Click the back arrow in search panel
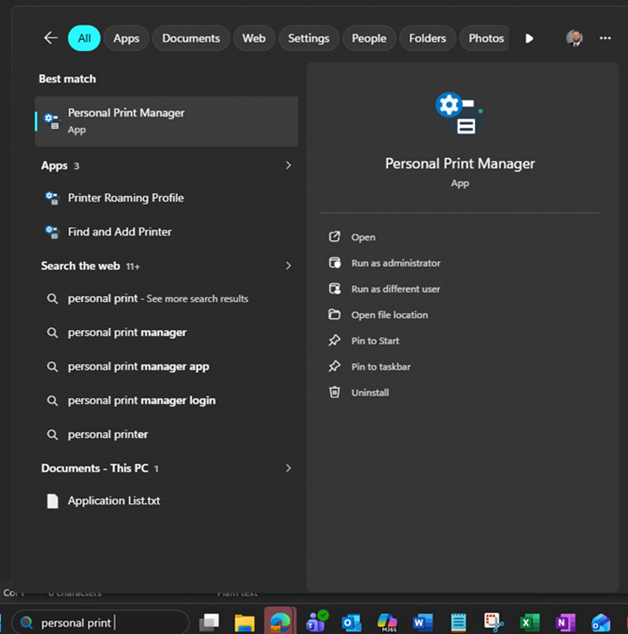The height and width of the screenshot is (634, 628). [51, 38]
